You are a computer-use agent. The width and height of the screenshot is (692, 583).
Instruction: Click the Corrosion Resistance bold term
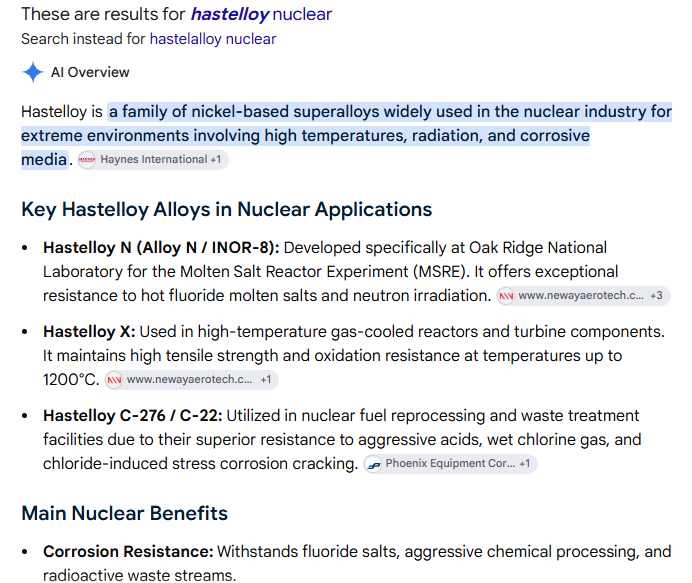click(x=128, y=552)
